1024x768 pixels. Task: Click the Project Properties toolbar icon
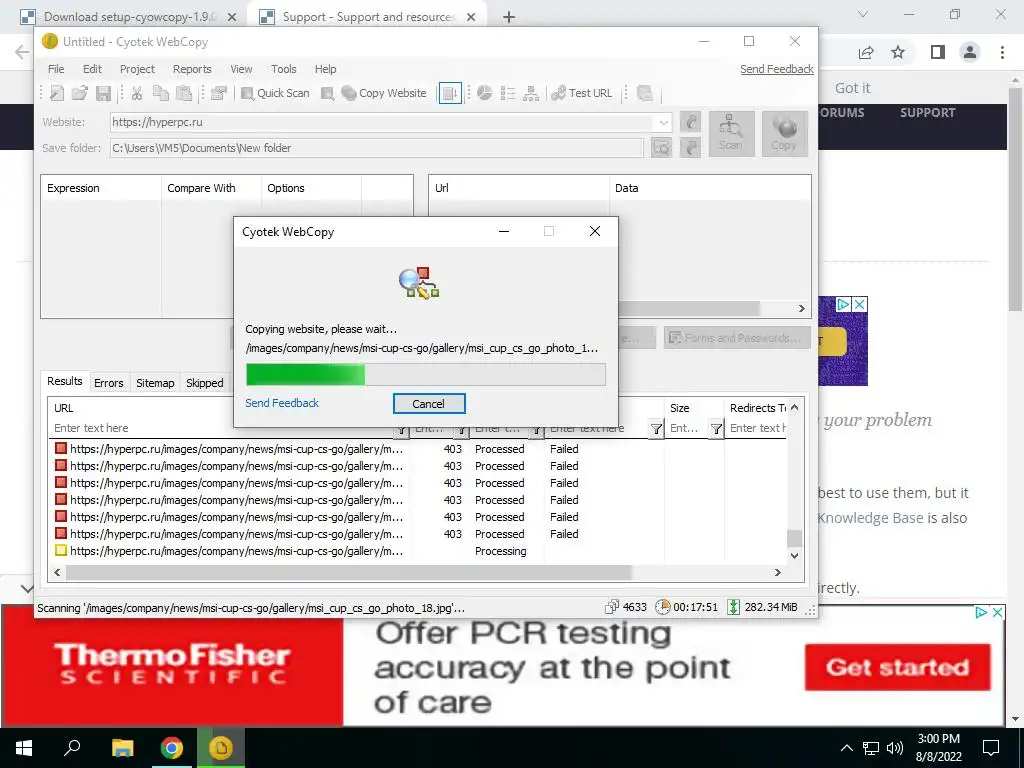click(219, 93)
